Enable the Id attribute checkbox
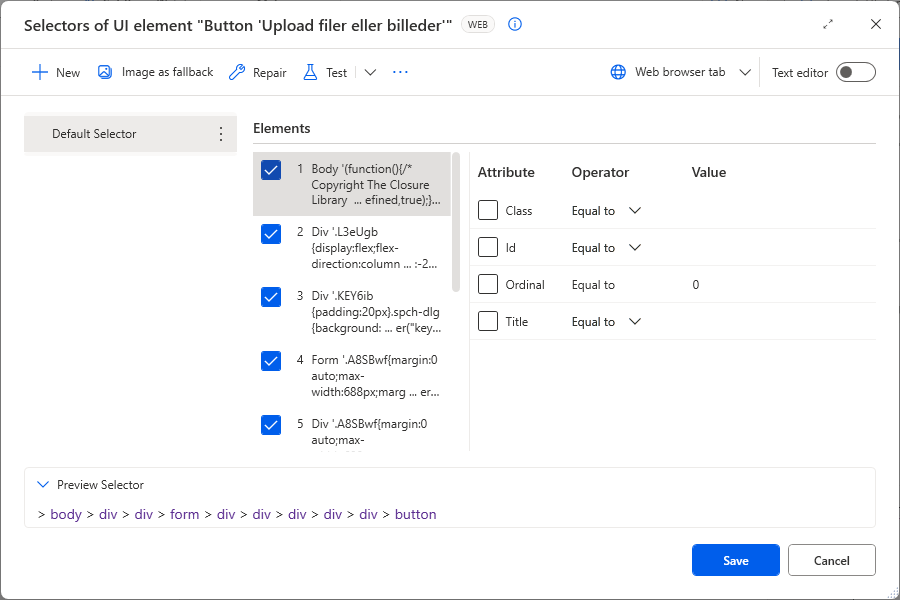 [488, 247]
